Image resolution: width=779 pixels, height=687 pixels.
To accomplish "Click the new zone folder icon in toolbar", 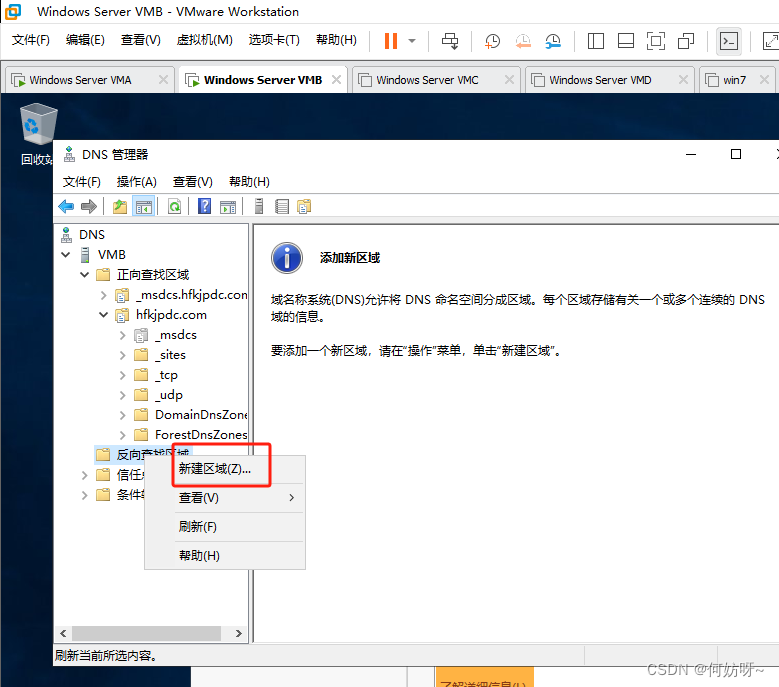I will click(x=304, y=206).
